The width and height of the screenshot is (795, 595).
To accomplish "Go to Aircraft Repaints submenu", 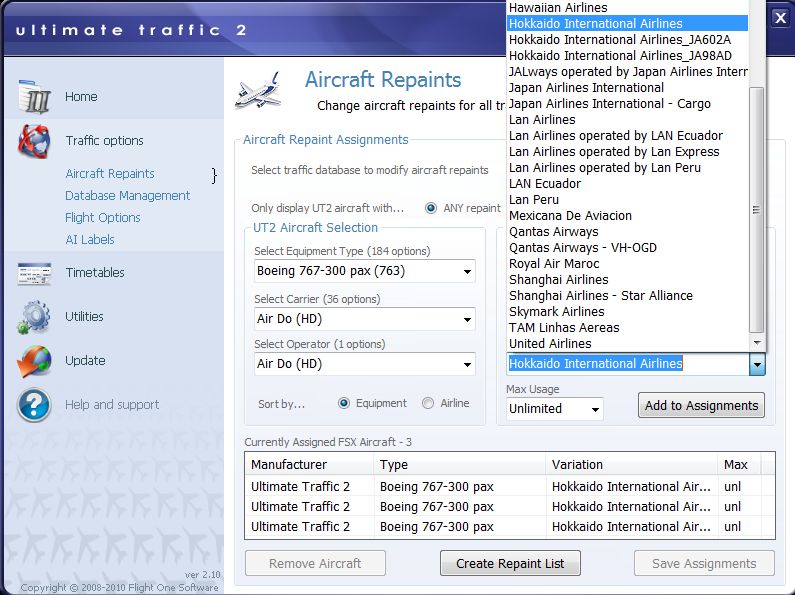I will tap(110, 173).
